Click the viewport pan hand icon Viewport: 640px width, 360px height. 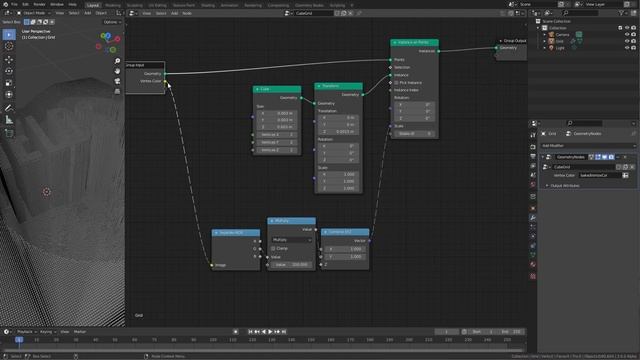(x=118, y=71)
